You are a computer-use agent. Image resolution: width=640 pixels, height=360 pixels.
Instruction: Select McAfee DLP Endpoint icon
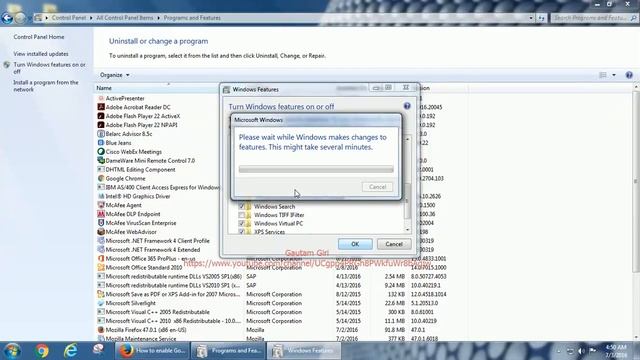pos(101,214)
